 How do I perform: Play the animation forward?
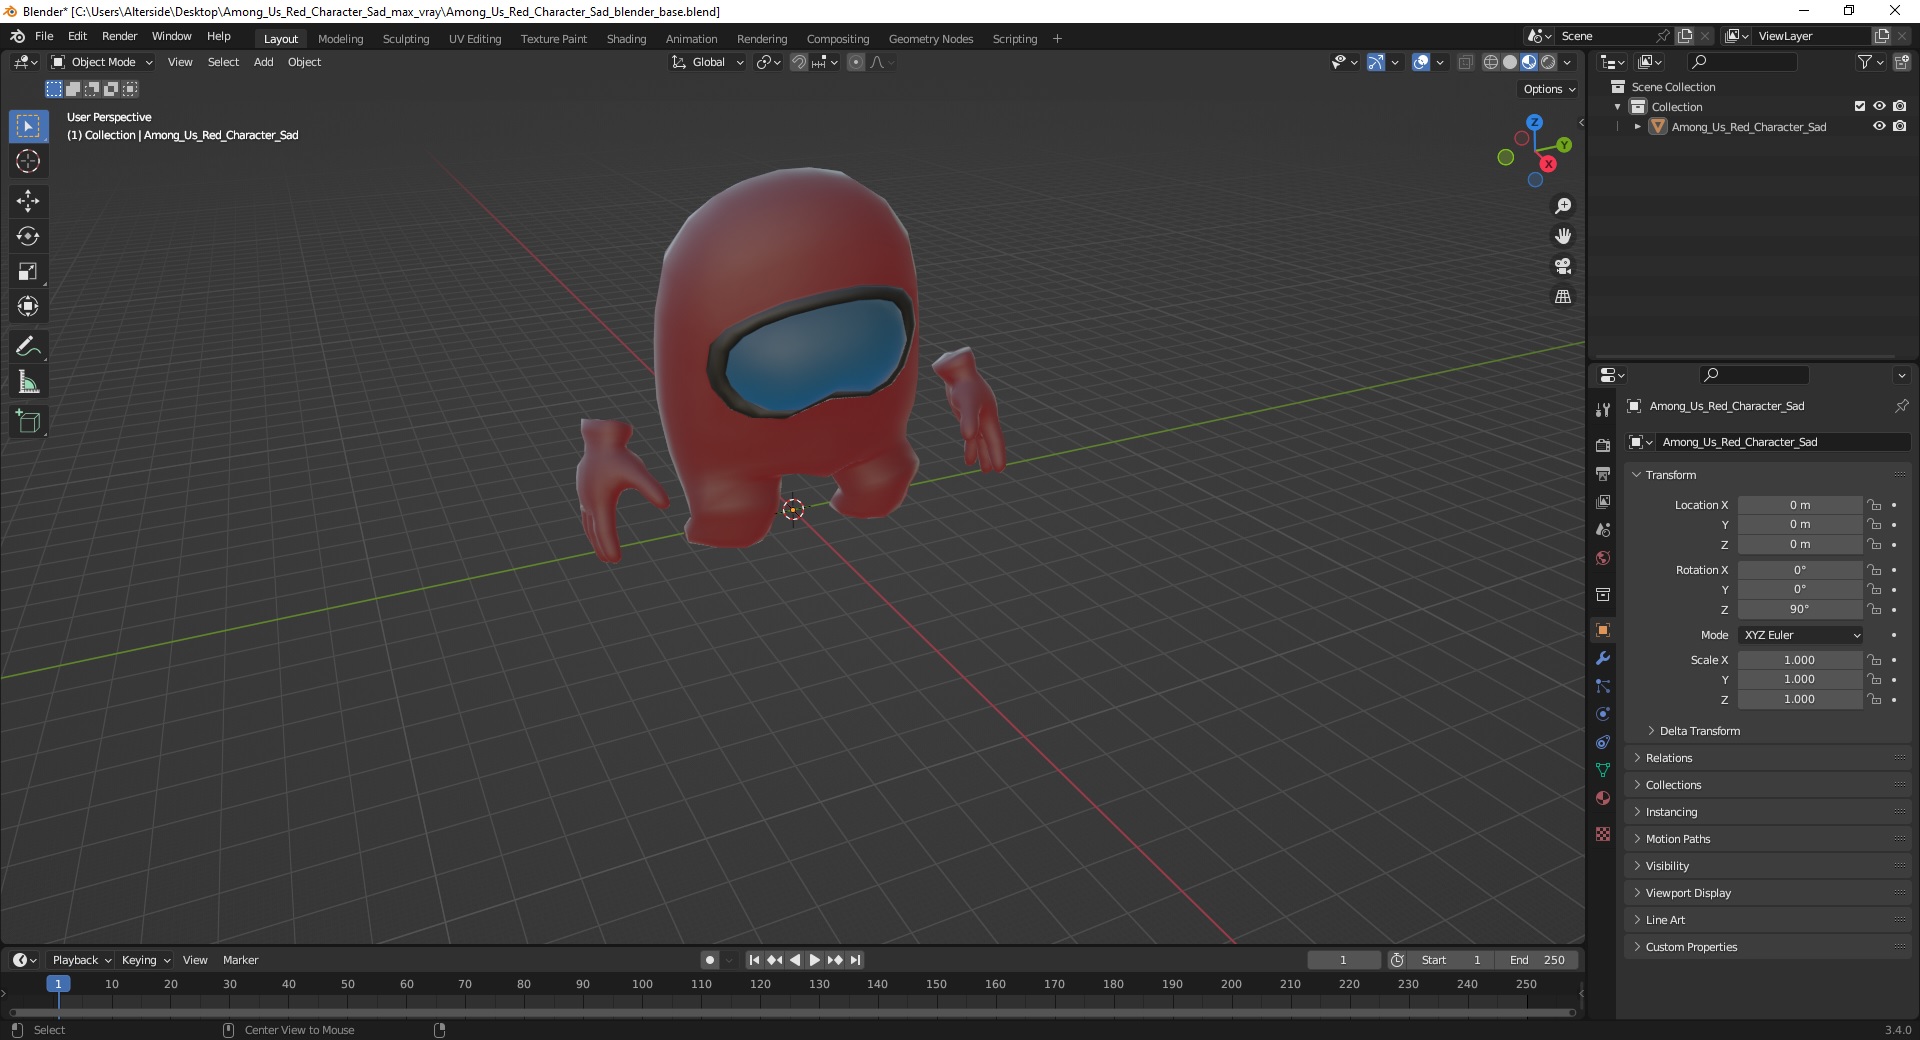[815, 960]
